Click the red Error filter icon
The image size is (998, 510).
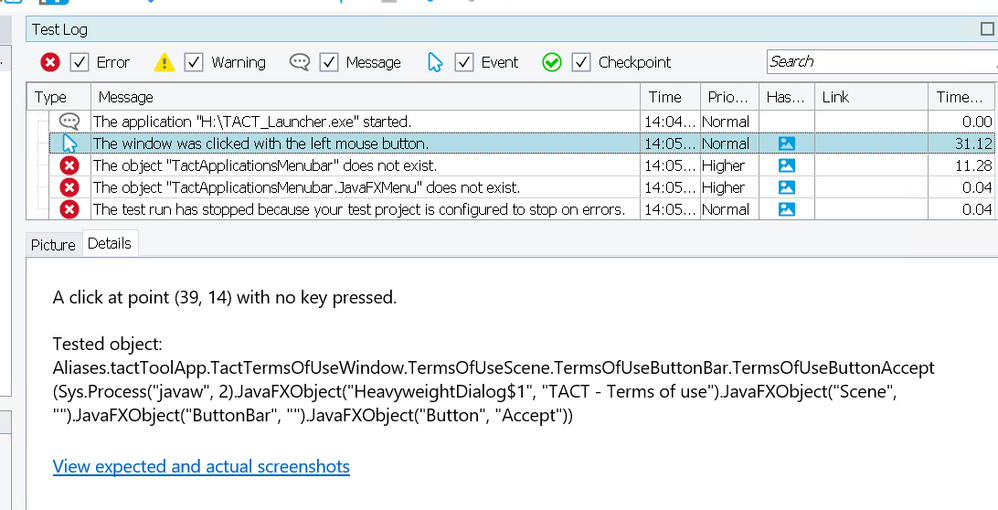pyautogui.click(x=50, y=62)
